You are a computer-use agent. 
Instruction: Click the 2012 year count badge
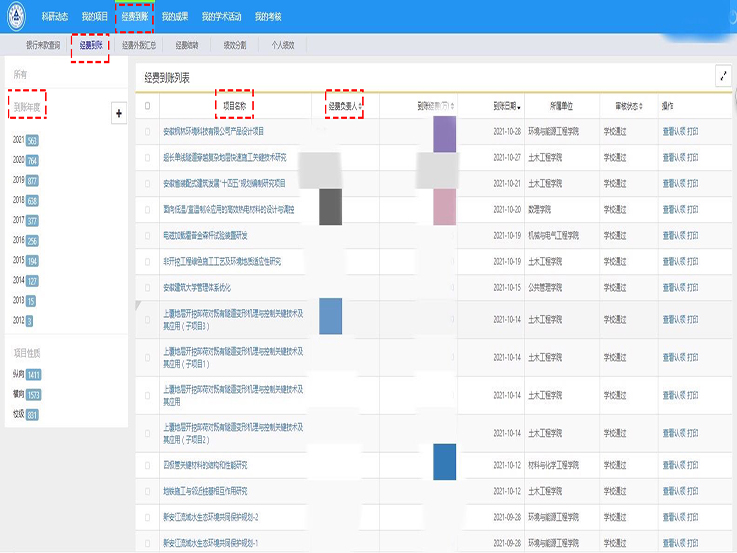tap(29, 320)
